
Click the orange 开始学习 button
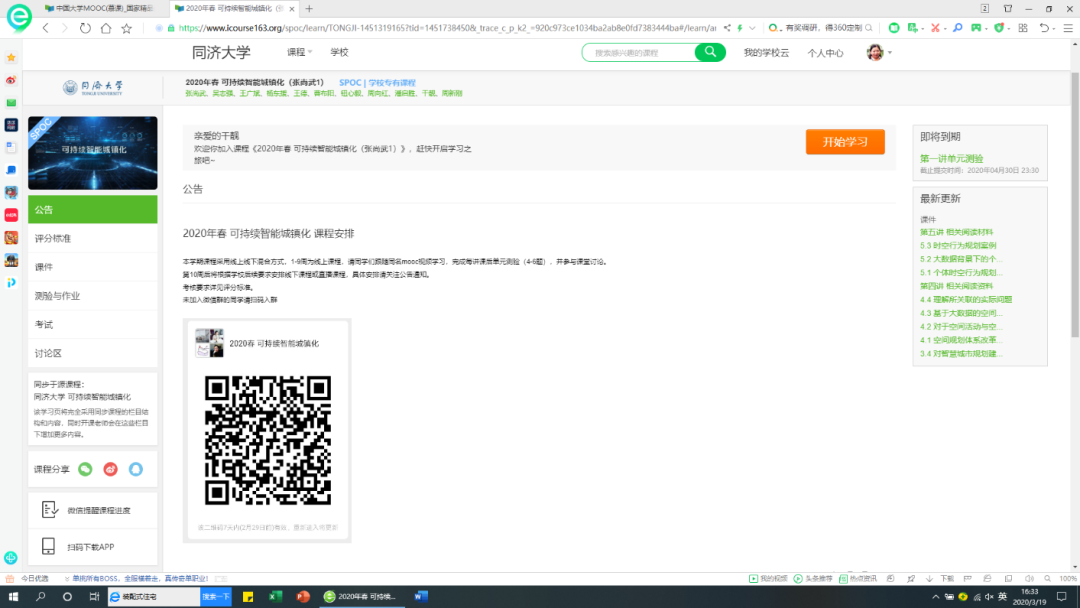(x=845, y=142)
